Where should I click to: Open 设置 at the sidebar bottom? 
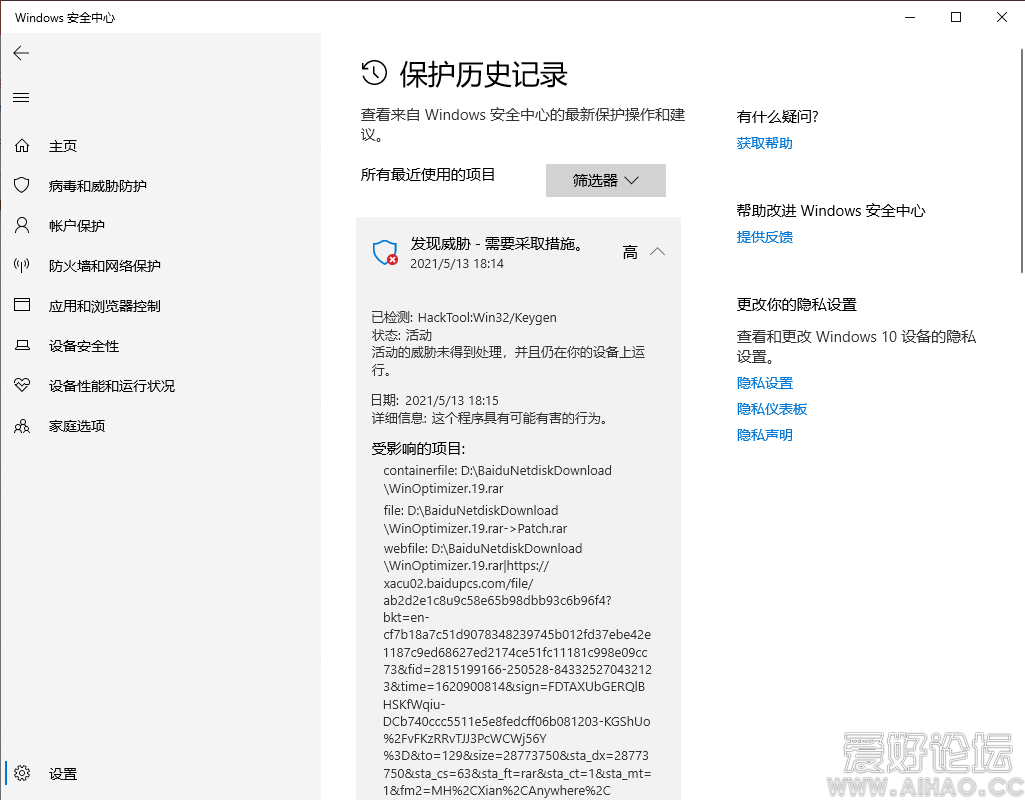pos(63,774)
